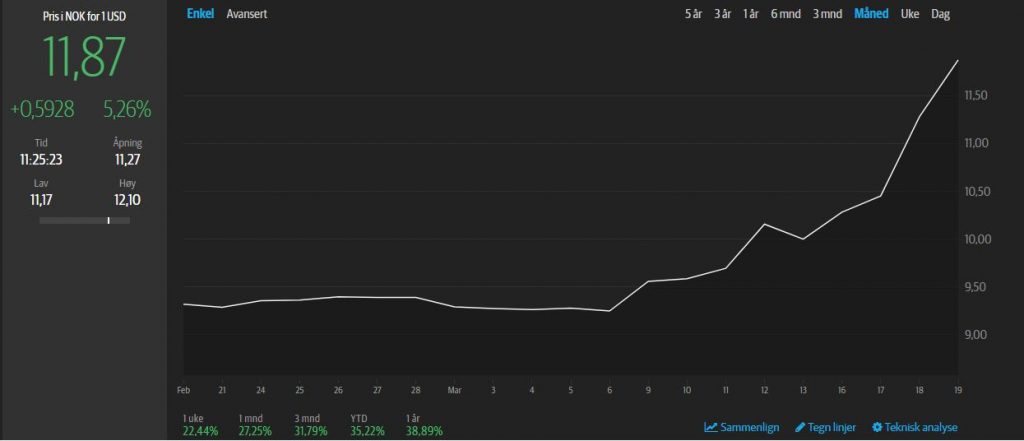Image resolution: width=1024 pixels, height=441 pixels.
Task: Click the low-high range bar indicator
Action: [85, 220]
